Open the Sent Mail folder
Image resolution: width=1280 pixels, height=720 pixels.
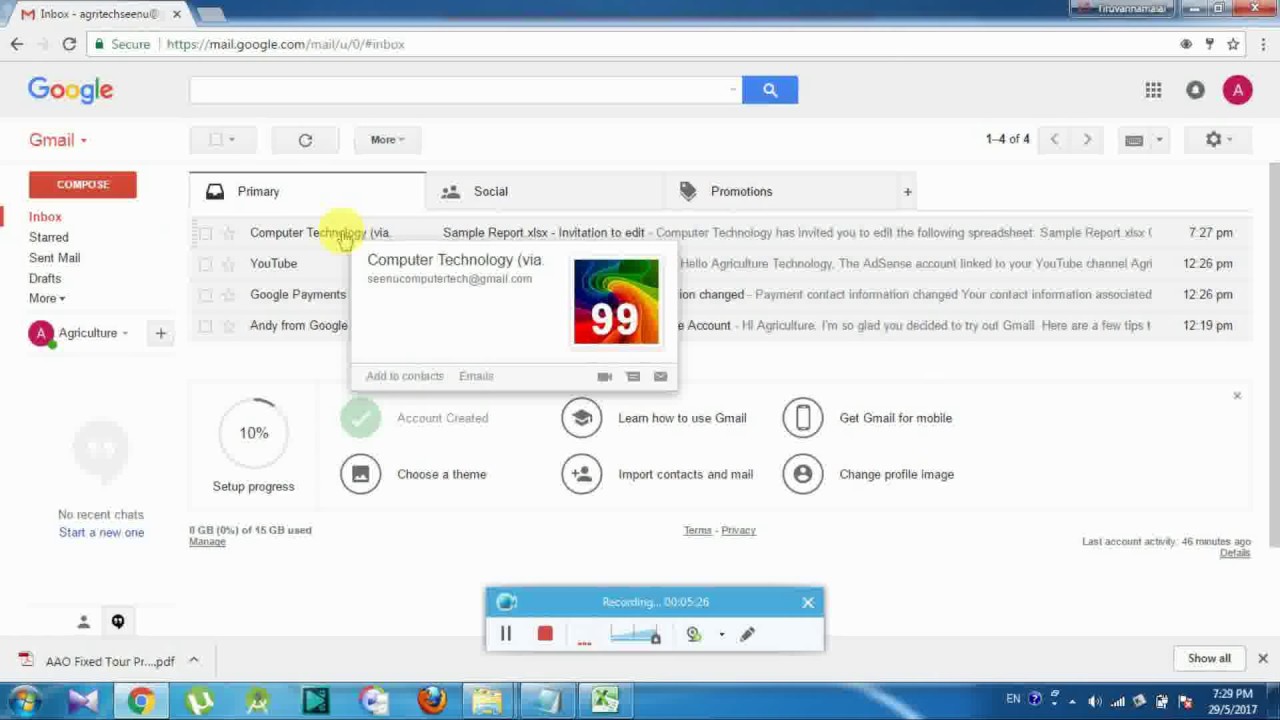(55, 258)
